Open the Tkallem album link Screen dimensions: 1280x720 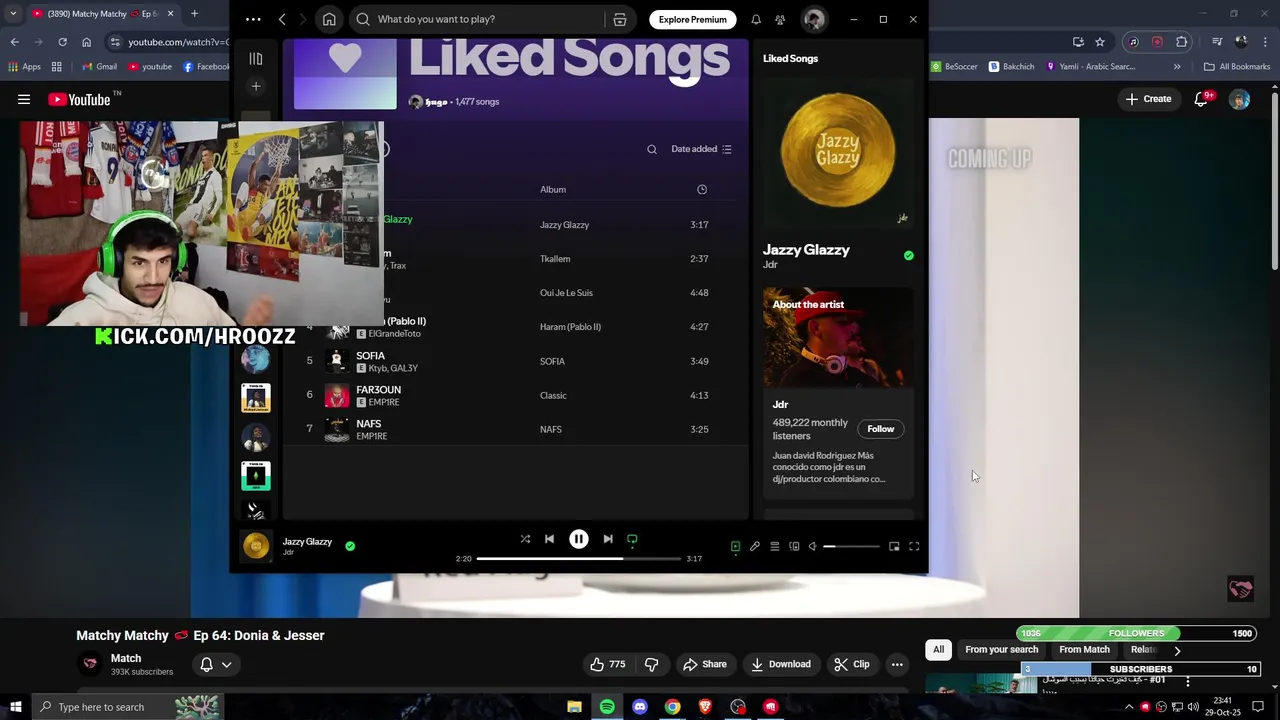pos(555,259)
